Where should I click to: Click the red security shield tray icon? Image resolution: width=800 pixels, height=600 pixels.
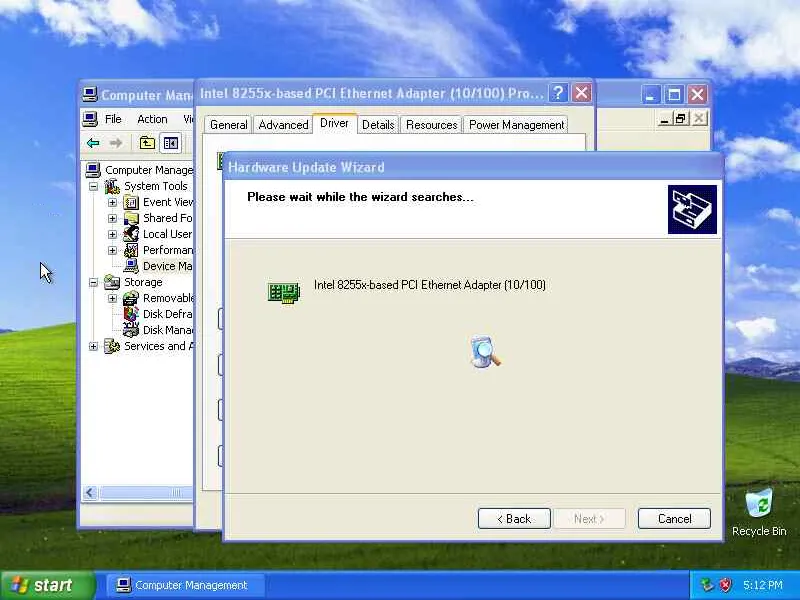pyautogui.click(x=726, y=585)
